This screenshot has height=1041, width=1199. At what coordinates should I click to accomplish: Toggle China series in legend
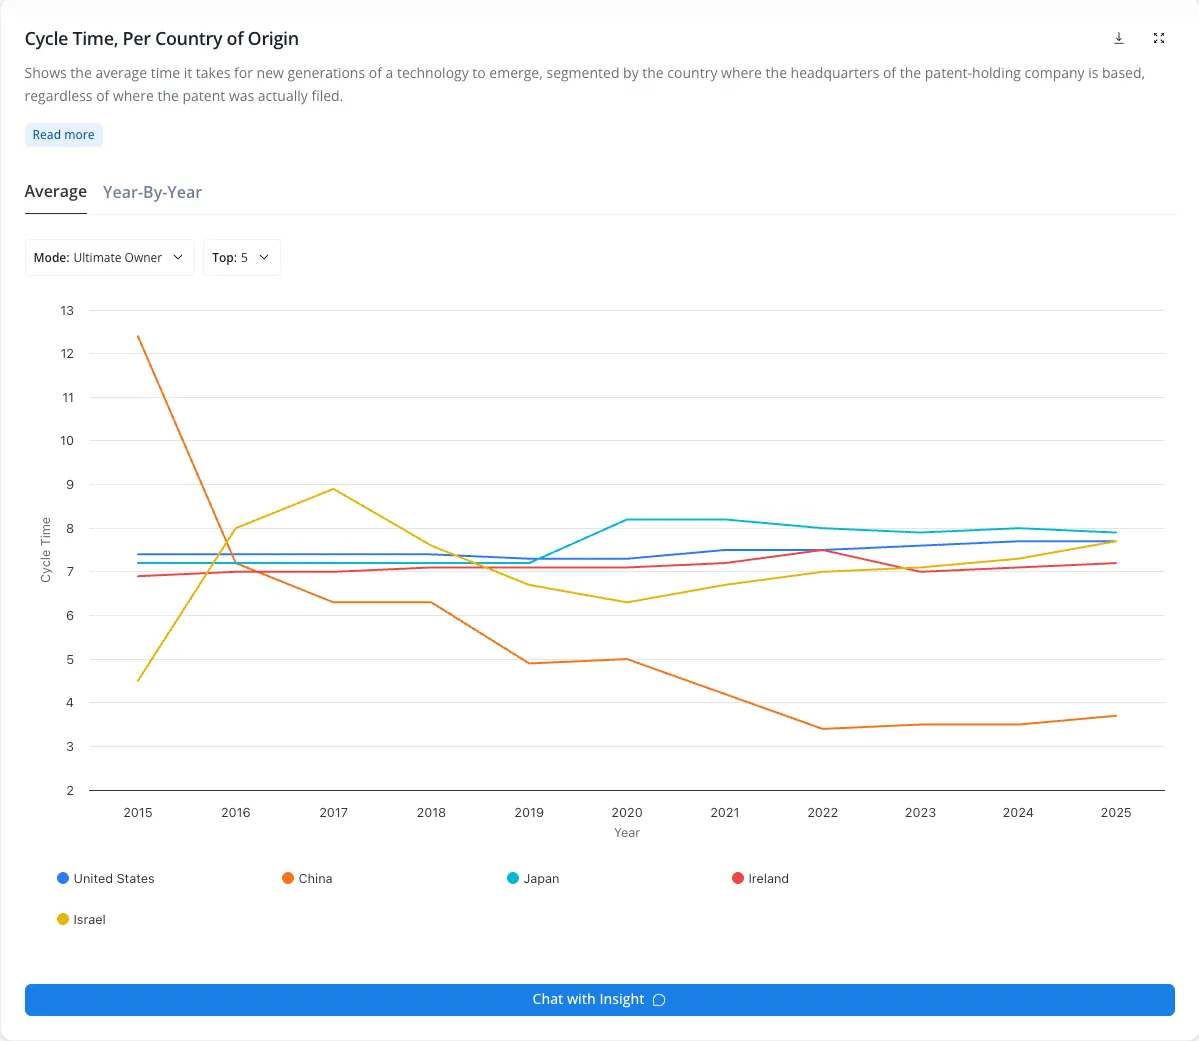tap(307, 878)
